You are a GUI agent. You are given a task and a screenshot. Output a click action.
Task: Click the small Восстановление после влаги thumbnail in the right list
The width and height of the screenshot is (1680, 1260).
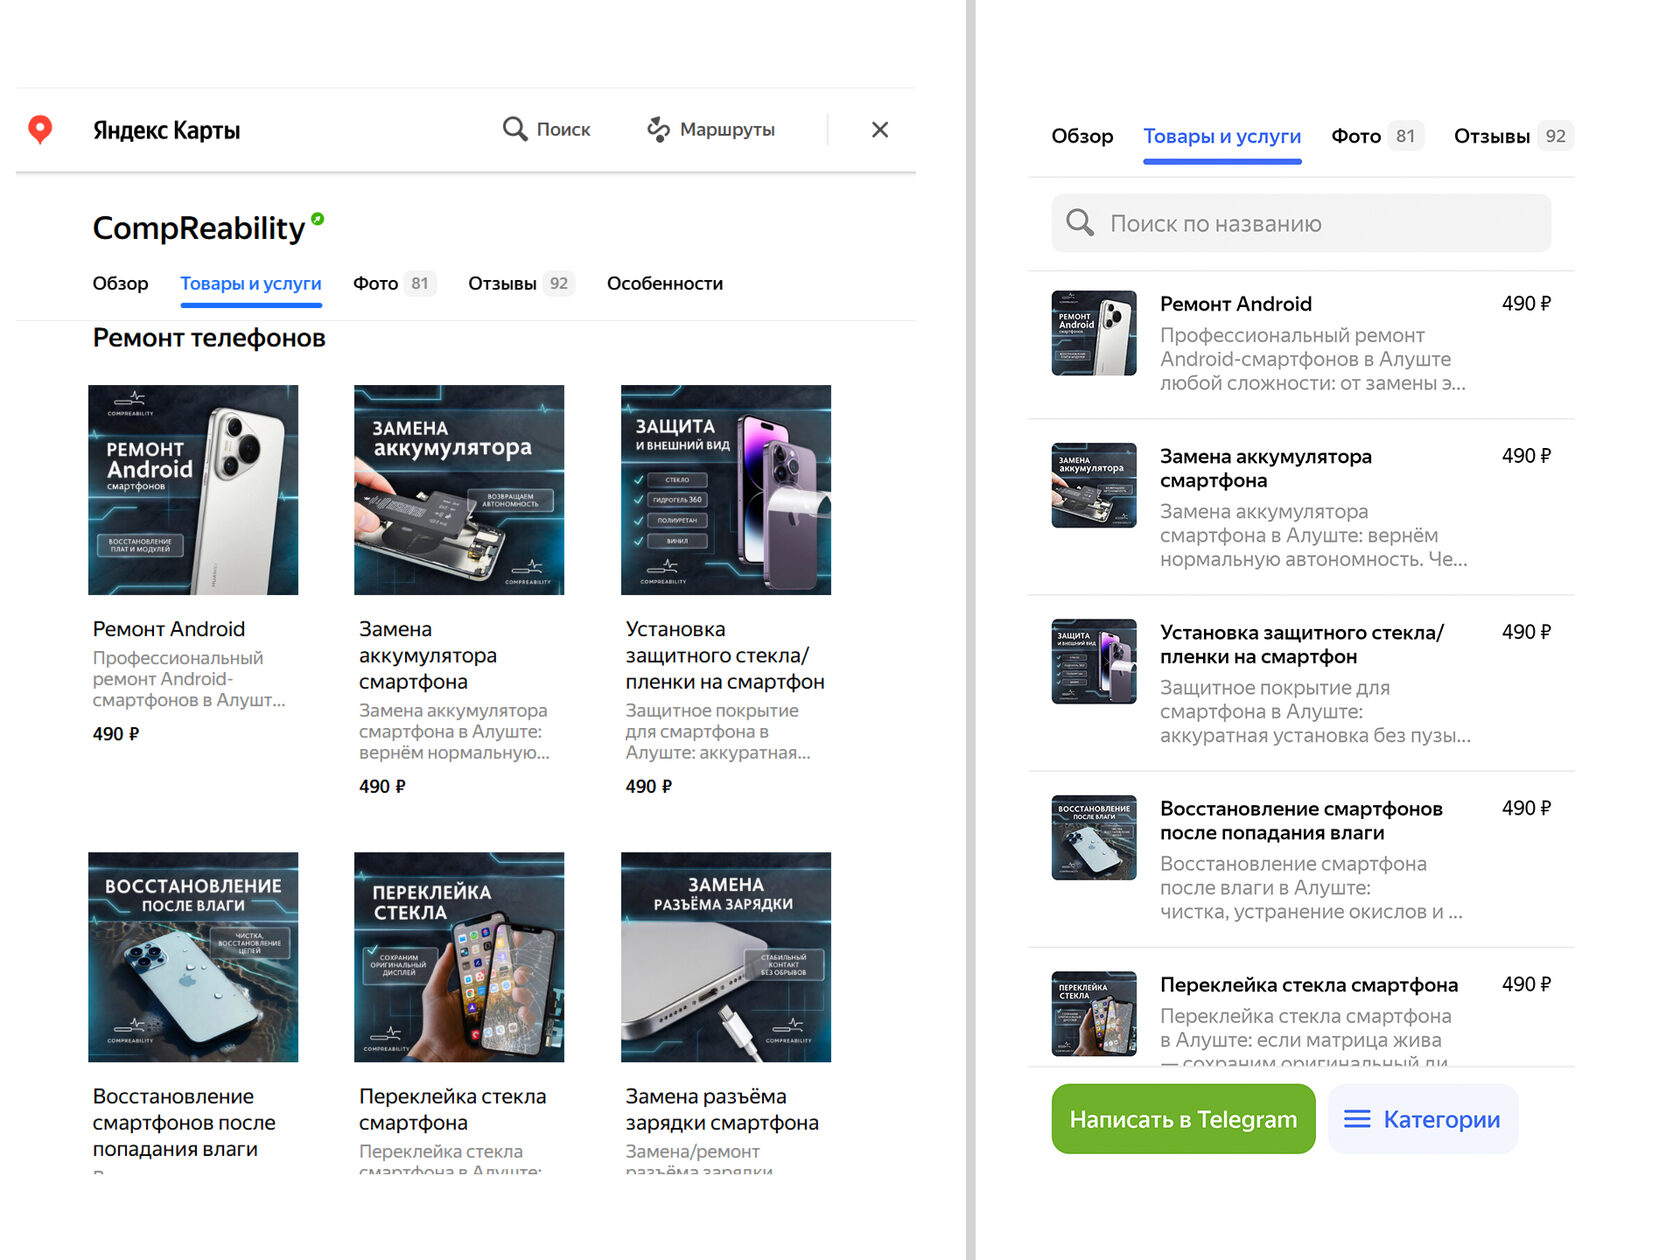(1094, 837)
